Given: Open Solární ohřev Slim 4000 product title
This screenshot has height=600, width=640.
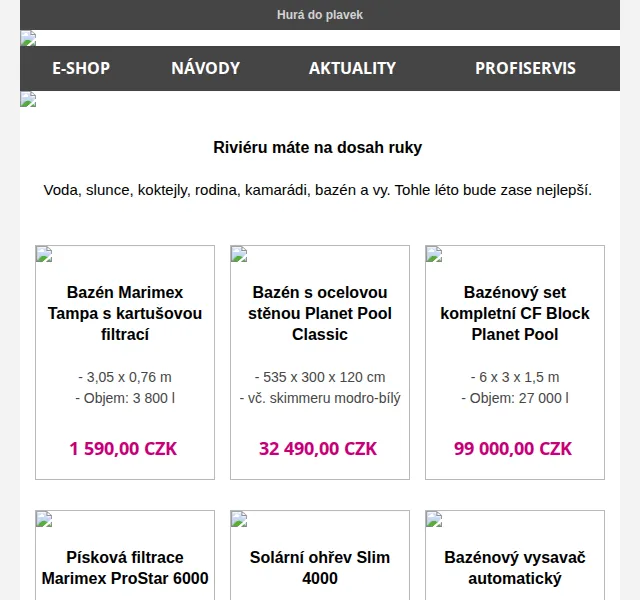Looking at the screenshot, I should click(x=320, y=568).
